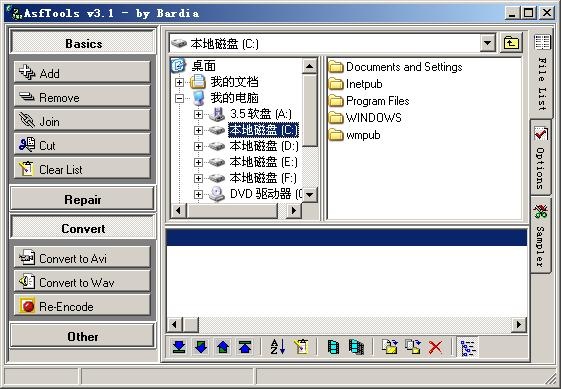Screen dimensions: 561x389
Task: Switch to the Sampler side tab
Action: click(x=540, y=236)
